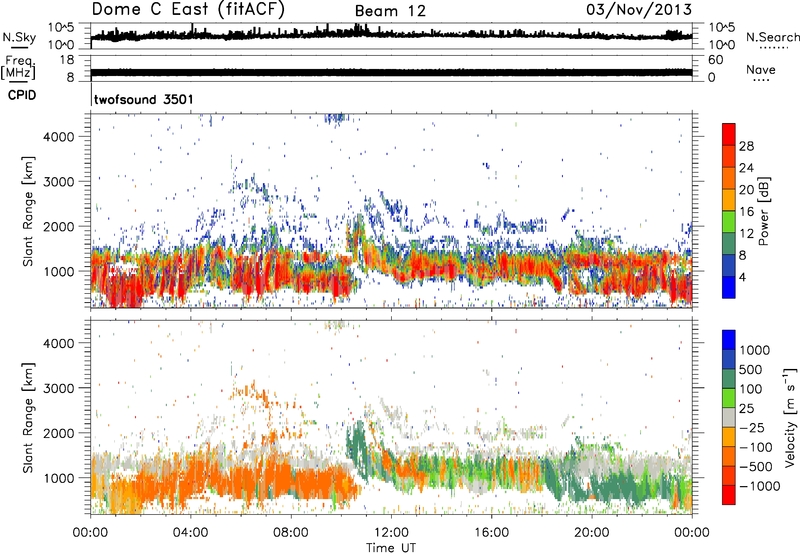
Task: Click the power panel 'Slant Range [km]' label
Action: (x=28, y=211)
